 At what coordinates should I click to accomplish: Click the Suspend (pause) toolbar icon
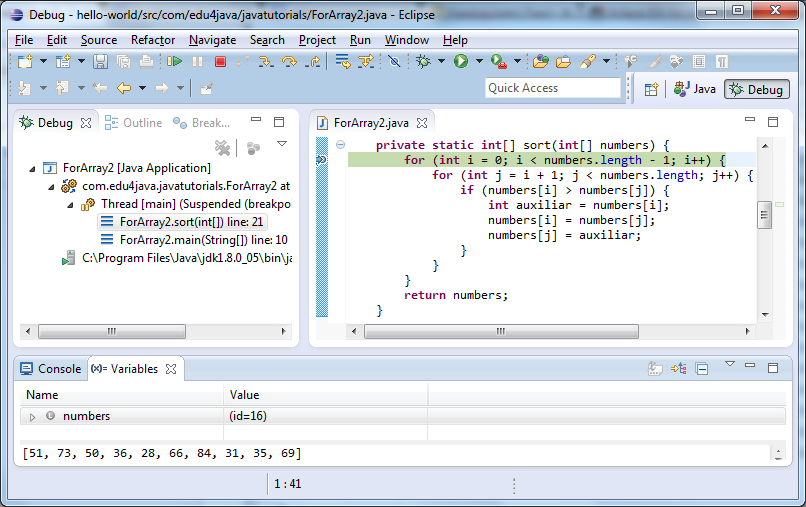[198, 62]
